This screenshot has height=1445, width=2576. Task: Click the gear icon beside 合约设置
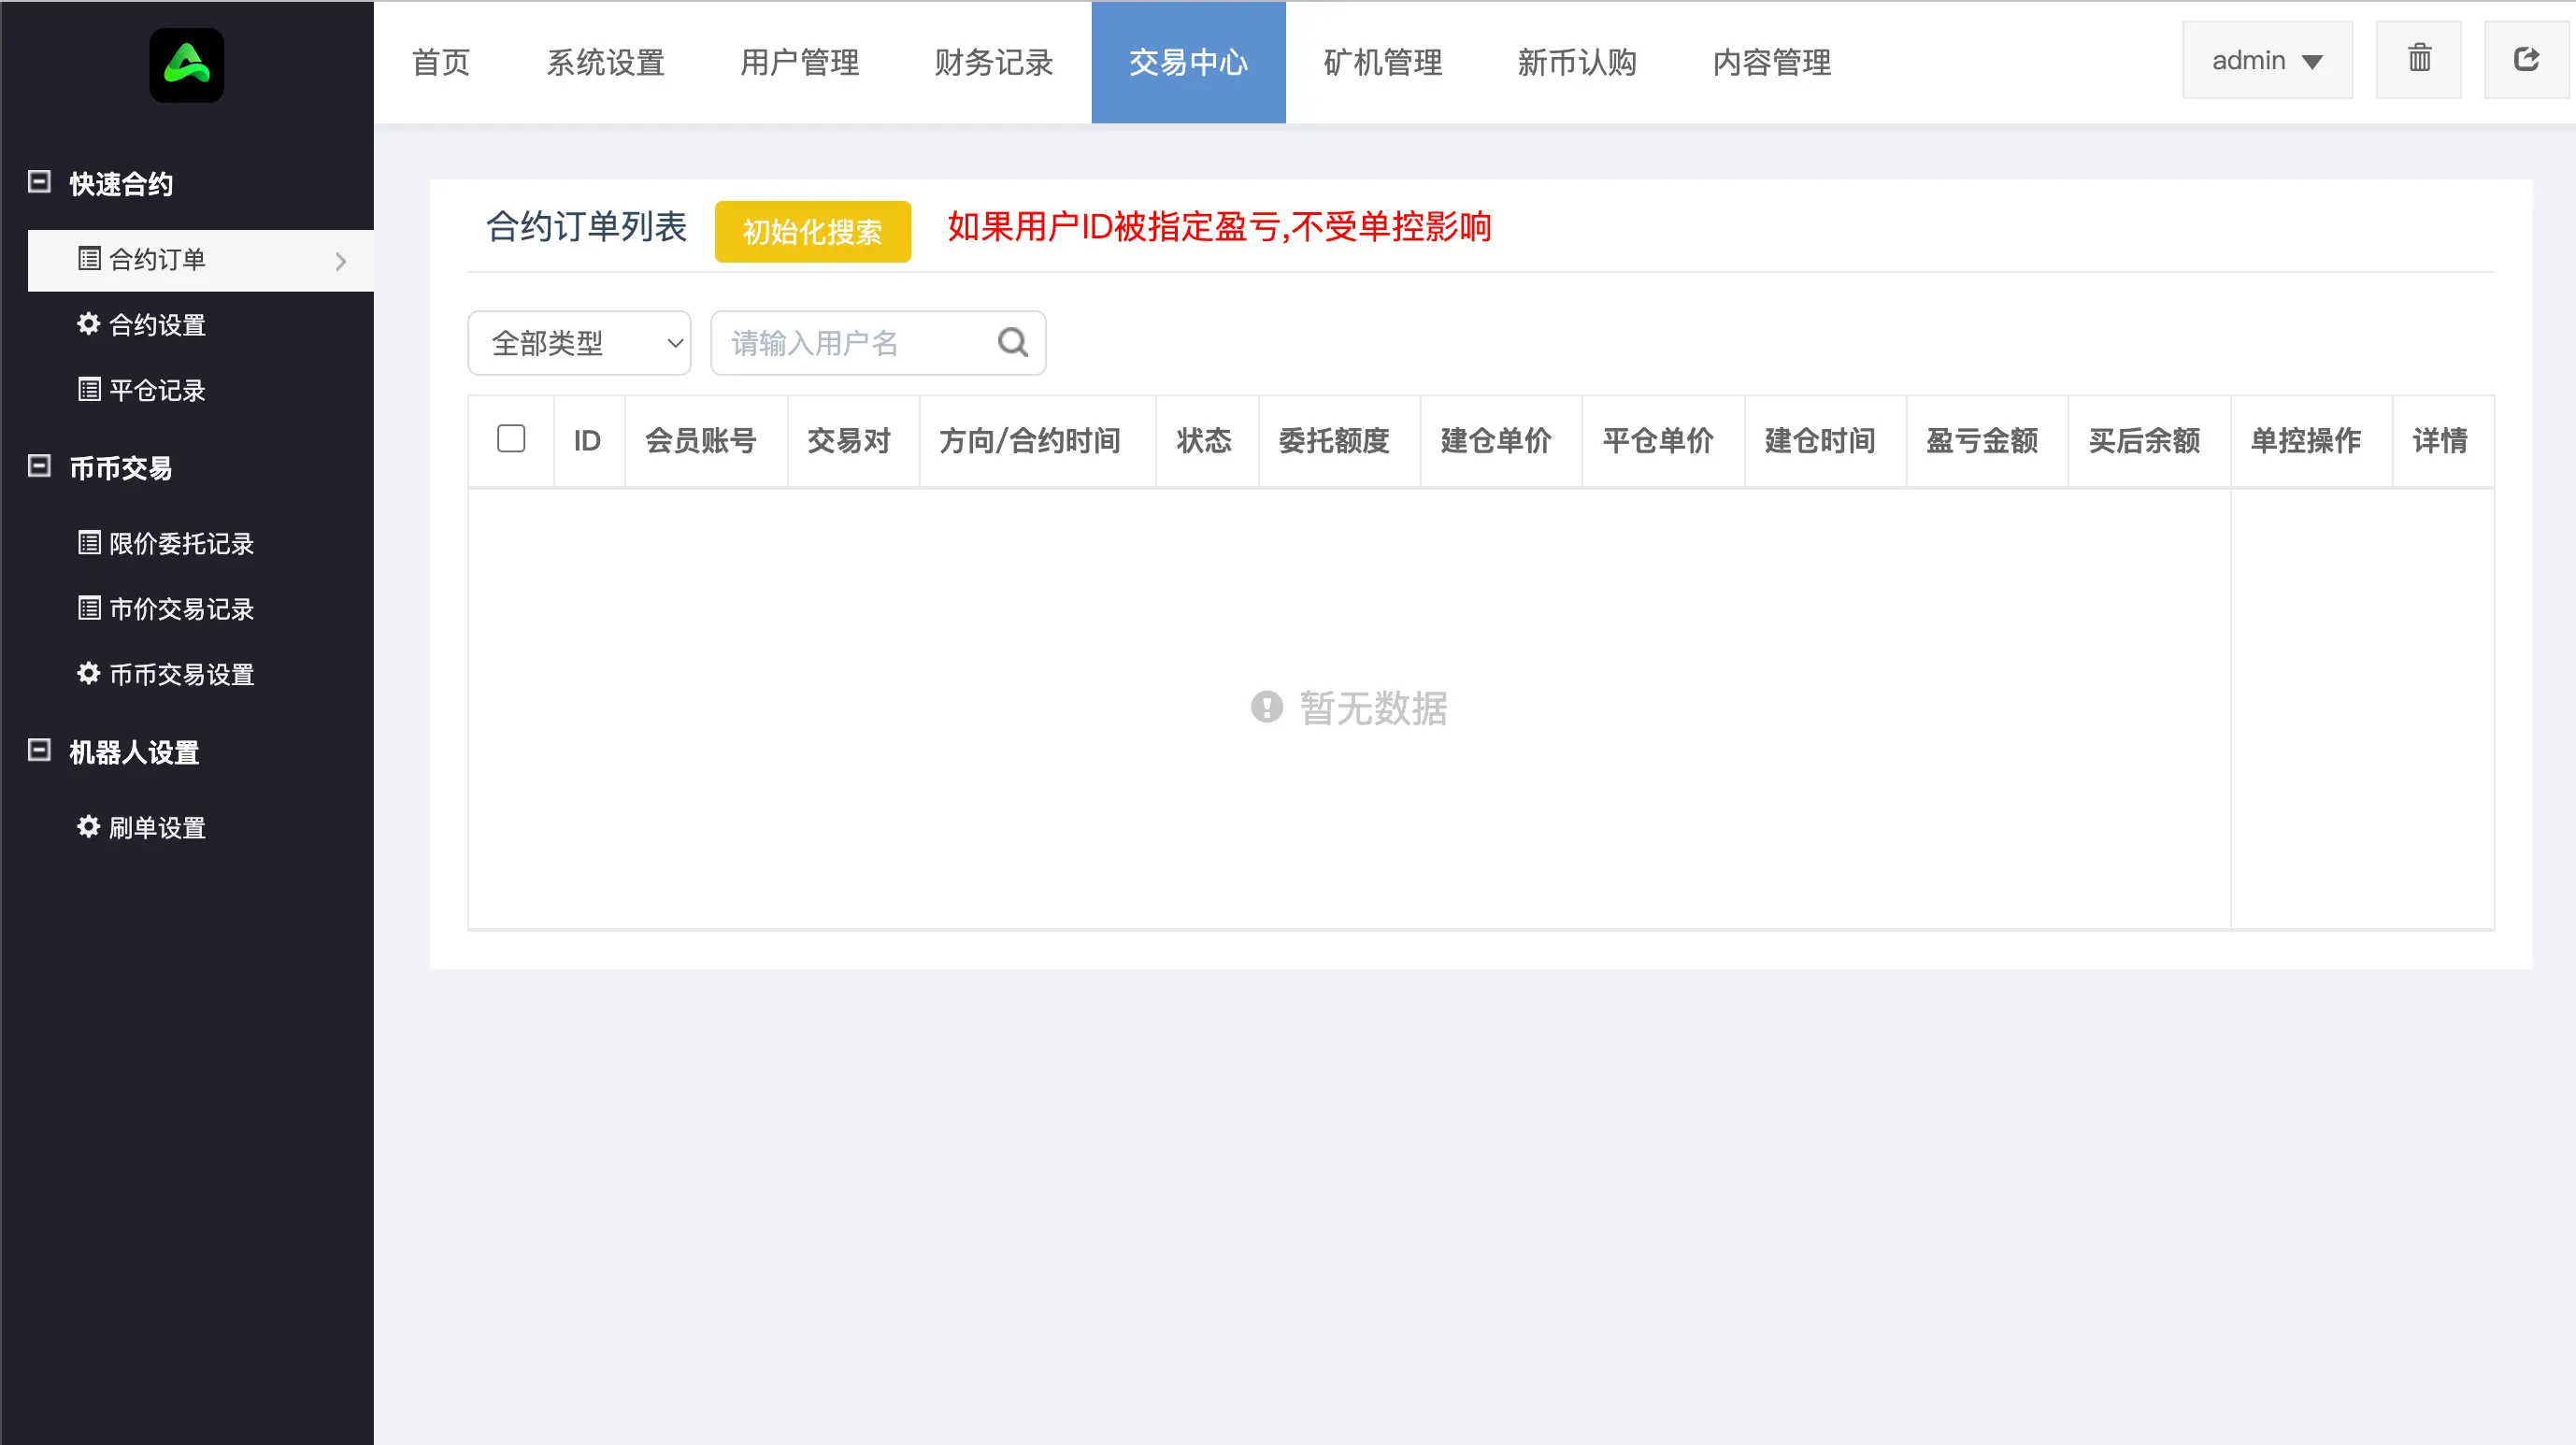coord(89,324)
